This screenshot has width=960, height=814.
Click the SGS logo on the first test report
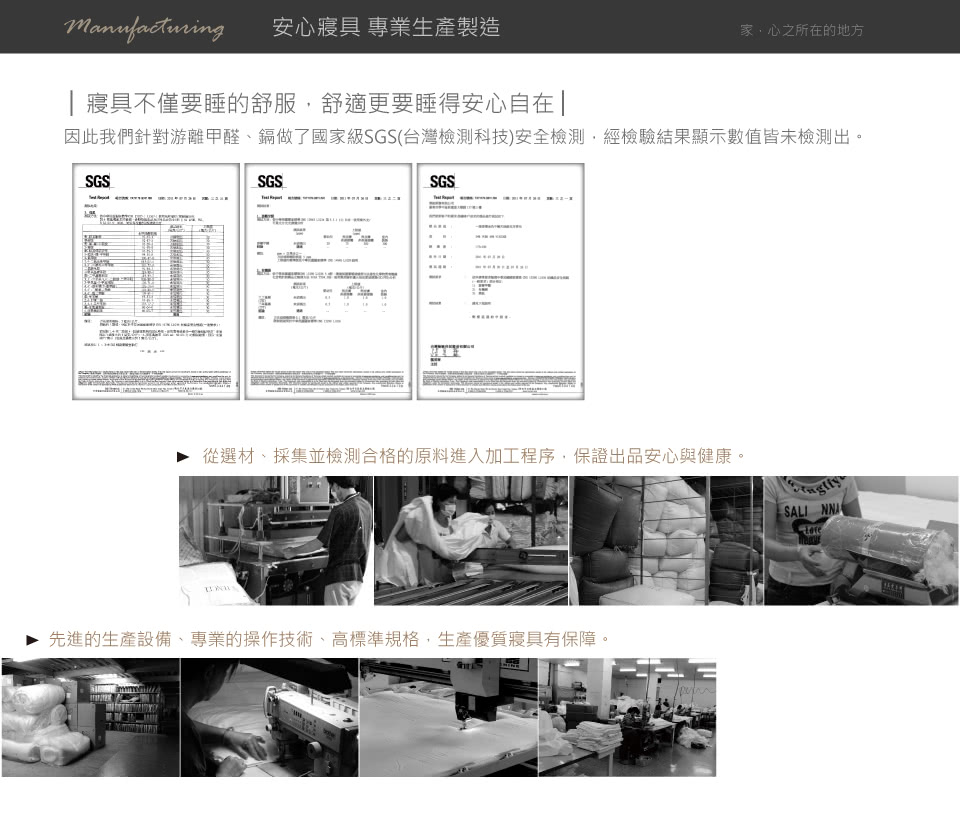pos(97,182)
